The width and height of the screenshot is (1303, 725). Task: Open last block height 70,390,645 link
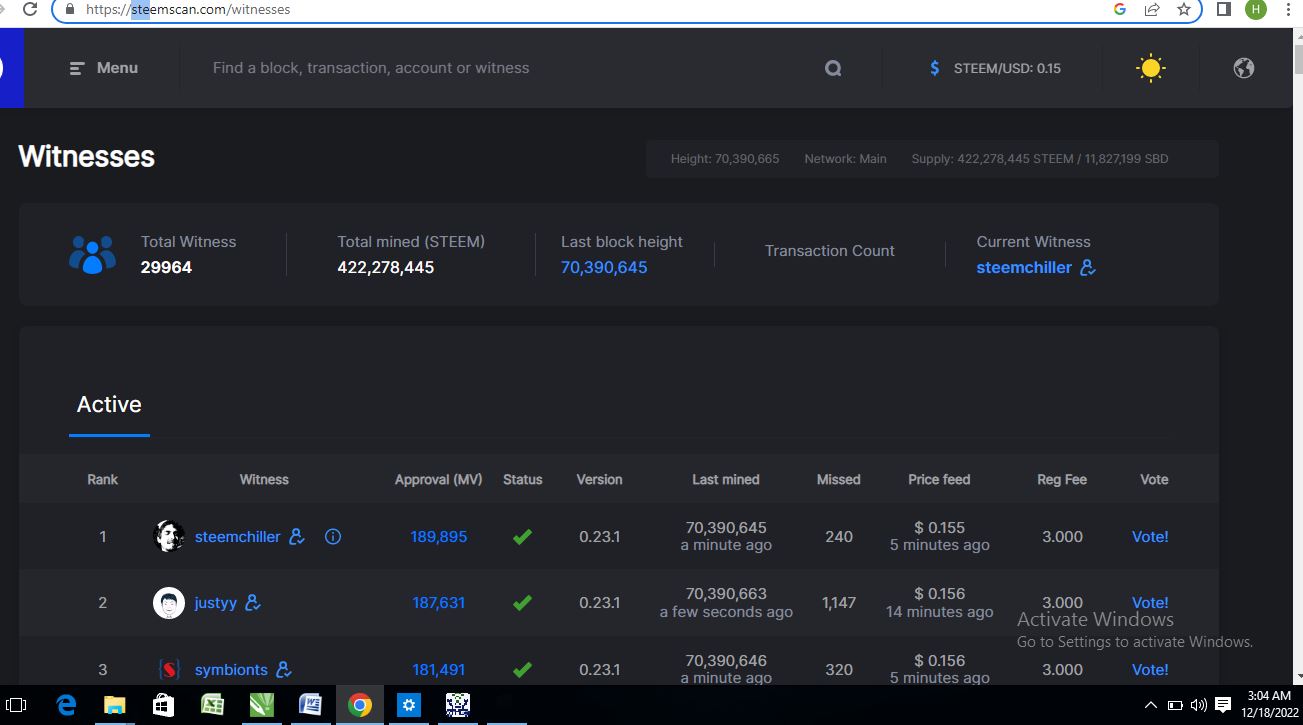tap(604, 268)
